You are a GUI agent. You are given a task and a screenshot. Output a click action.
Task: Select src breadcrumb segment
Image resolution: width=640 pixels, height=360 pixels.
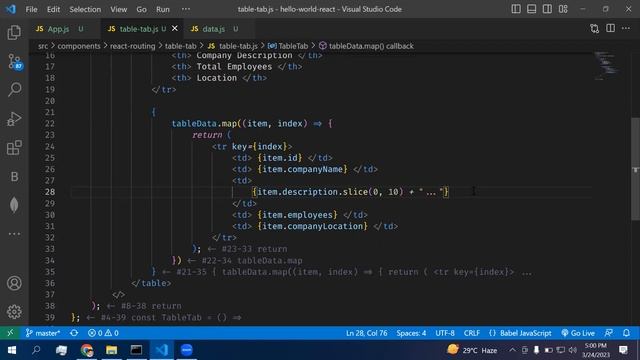pos(43,46)
